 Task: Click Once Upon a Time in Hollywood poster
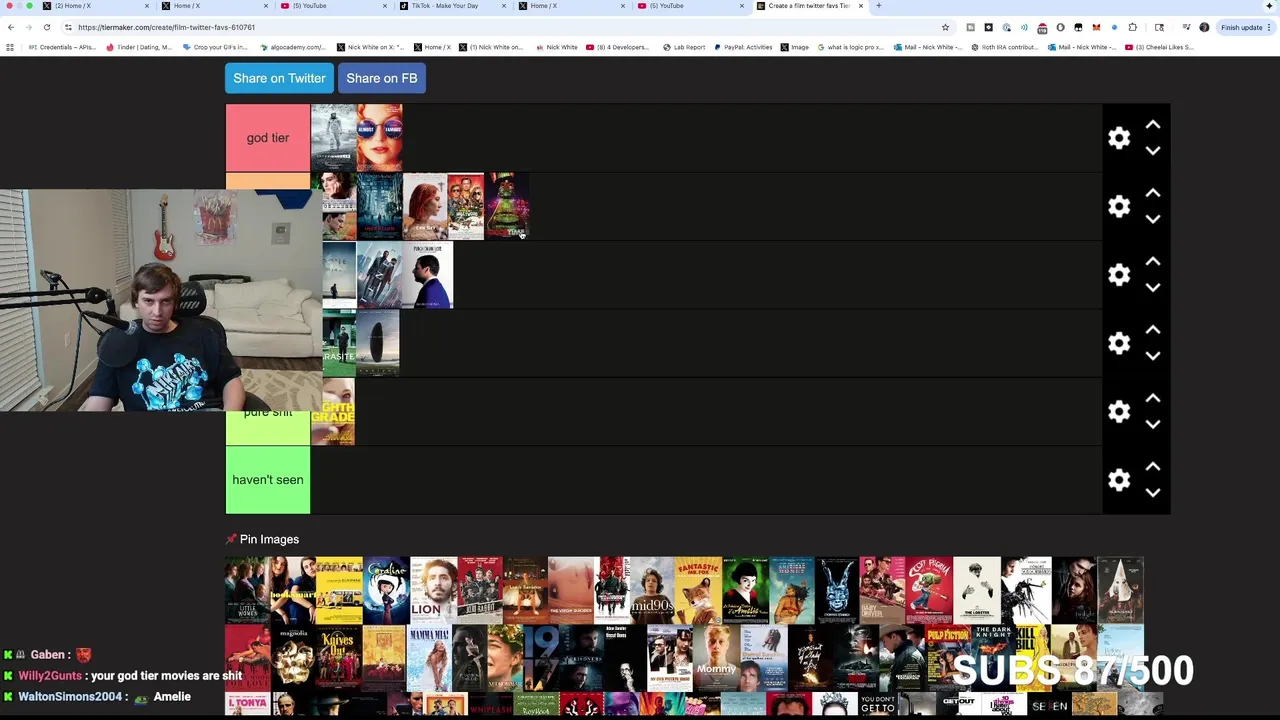tap(466, 206)
